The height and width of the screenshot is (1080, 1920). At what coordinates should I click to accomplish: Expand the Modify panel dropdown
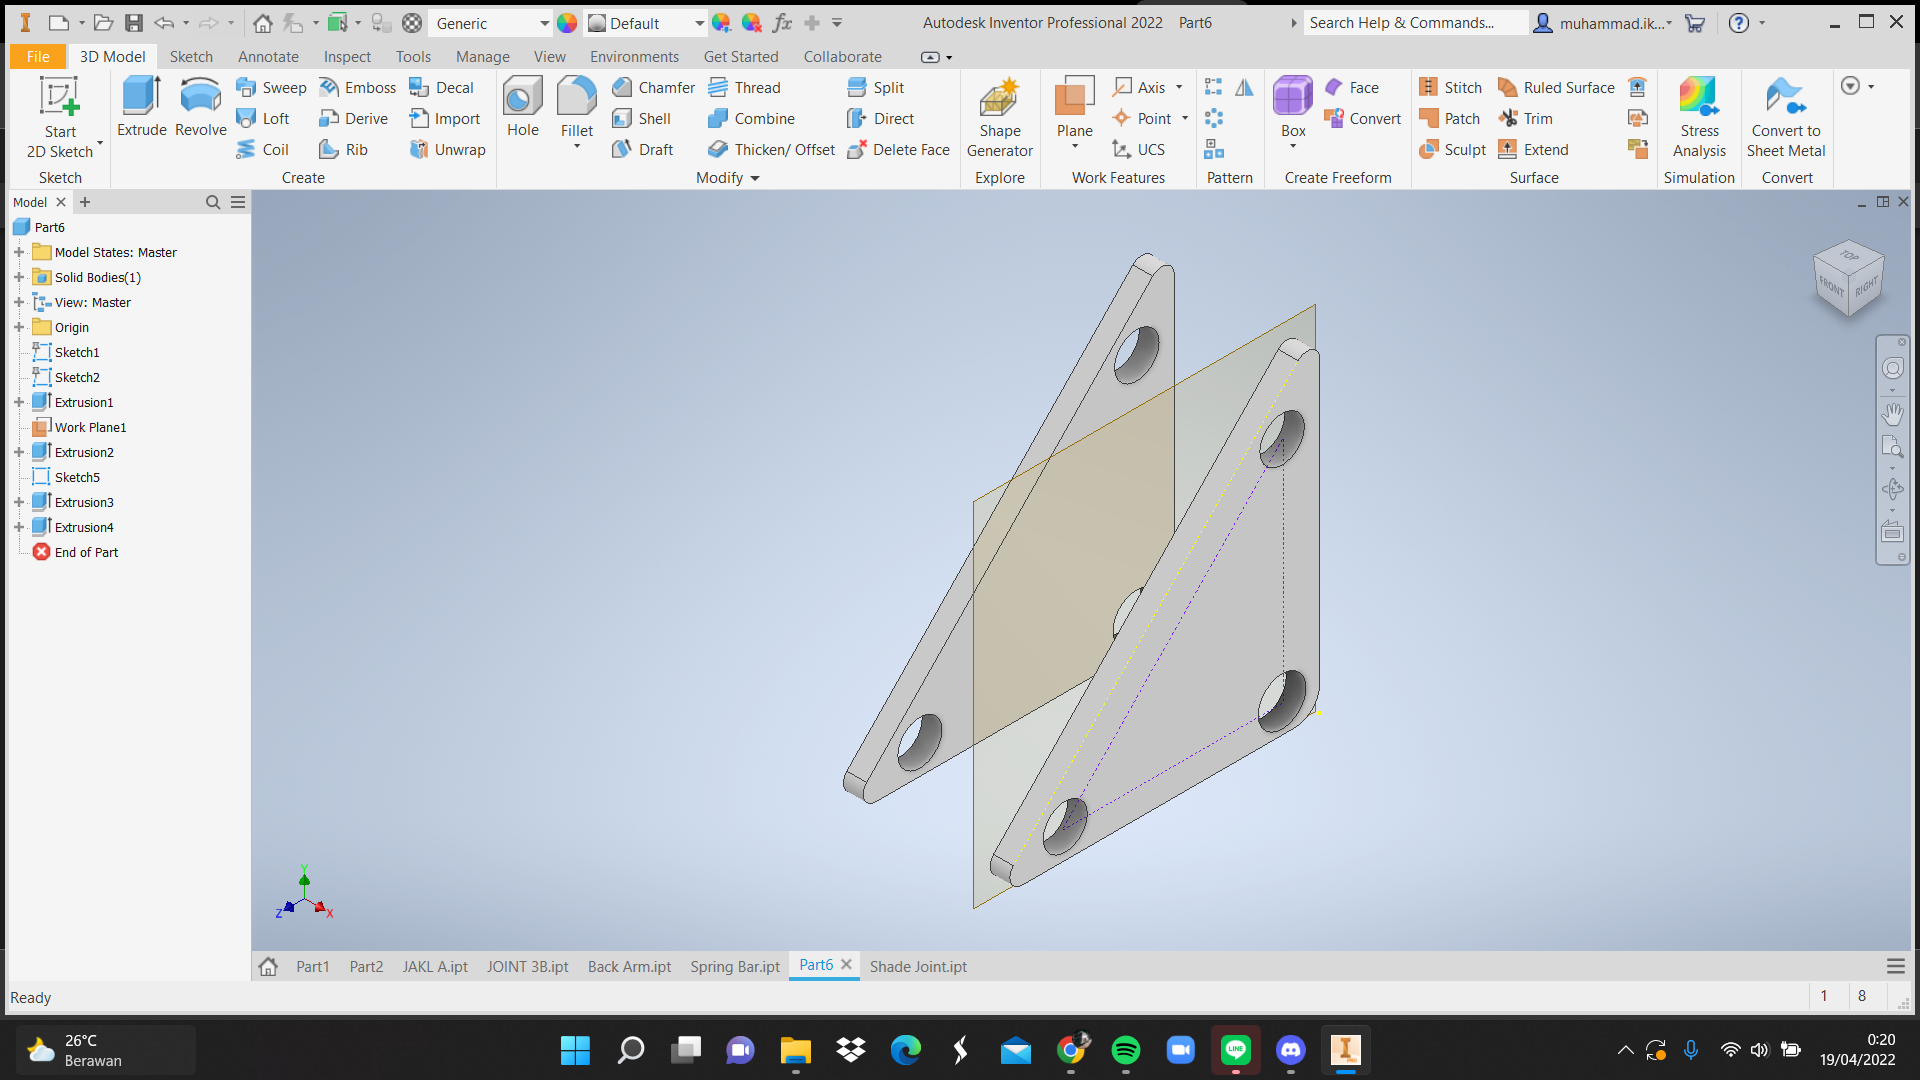[754, 178]
